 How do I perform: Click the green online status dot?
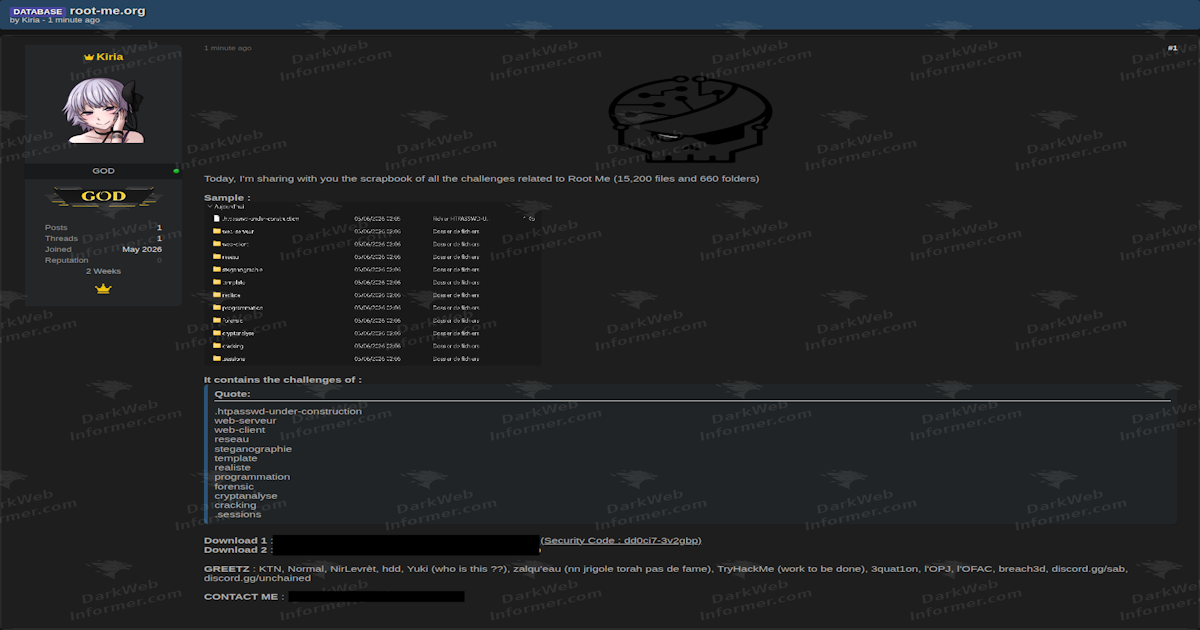[x=176, y=171]
